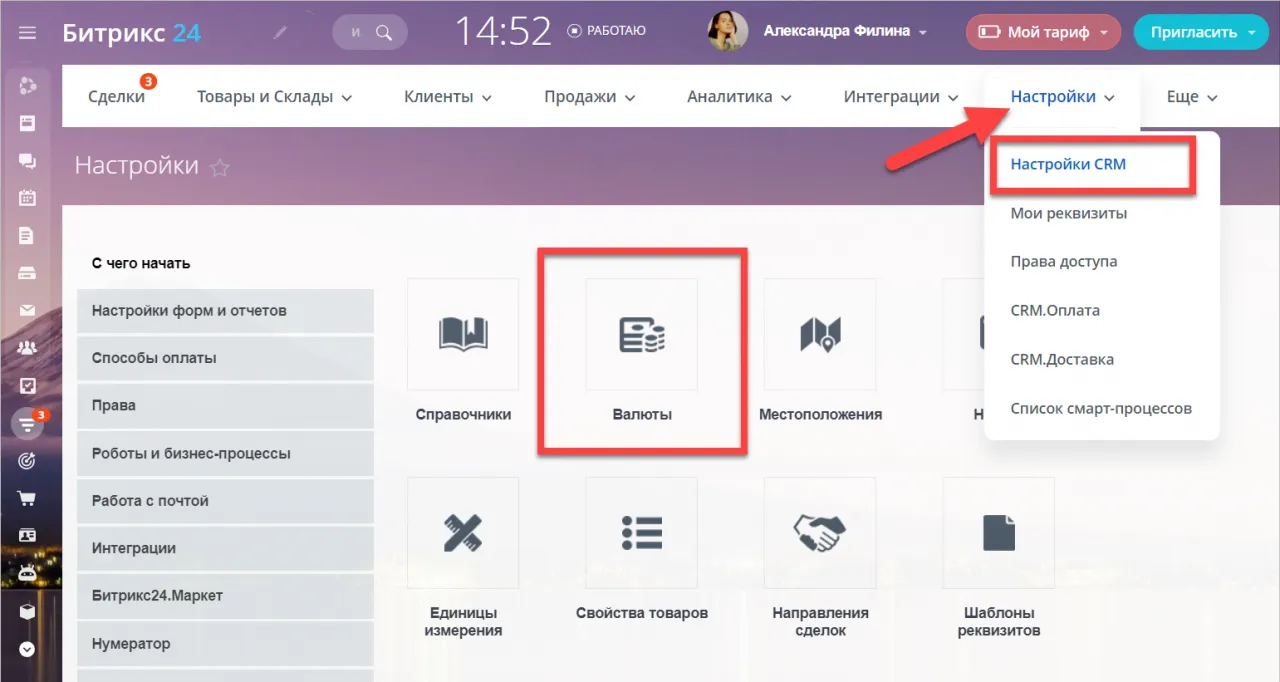Add Настройки page to favorites star
1280x682 pixels.
[220, 168]
